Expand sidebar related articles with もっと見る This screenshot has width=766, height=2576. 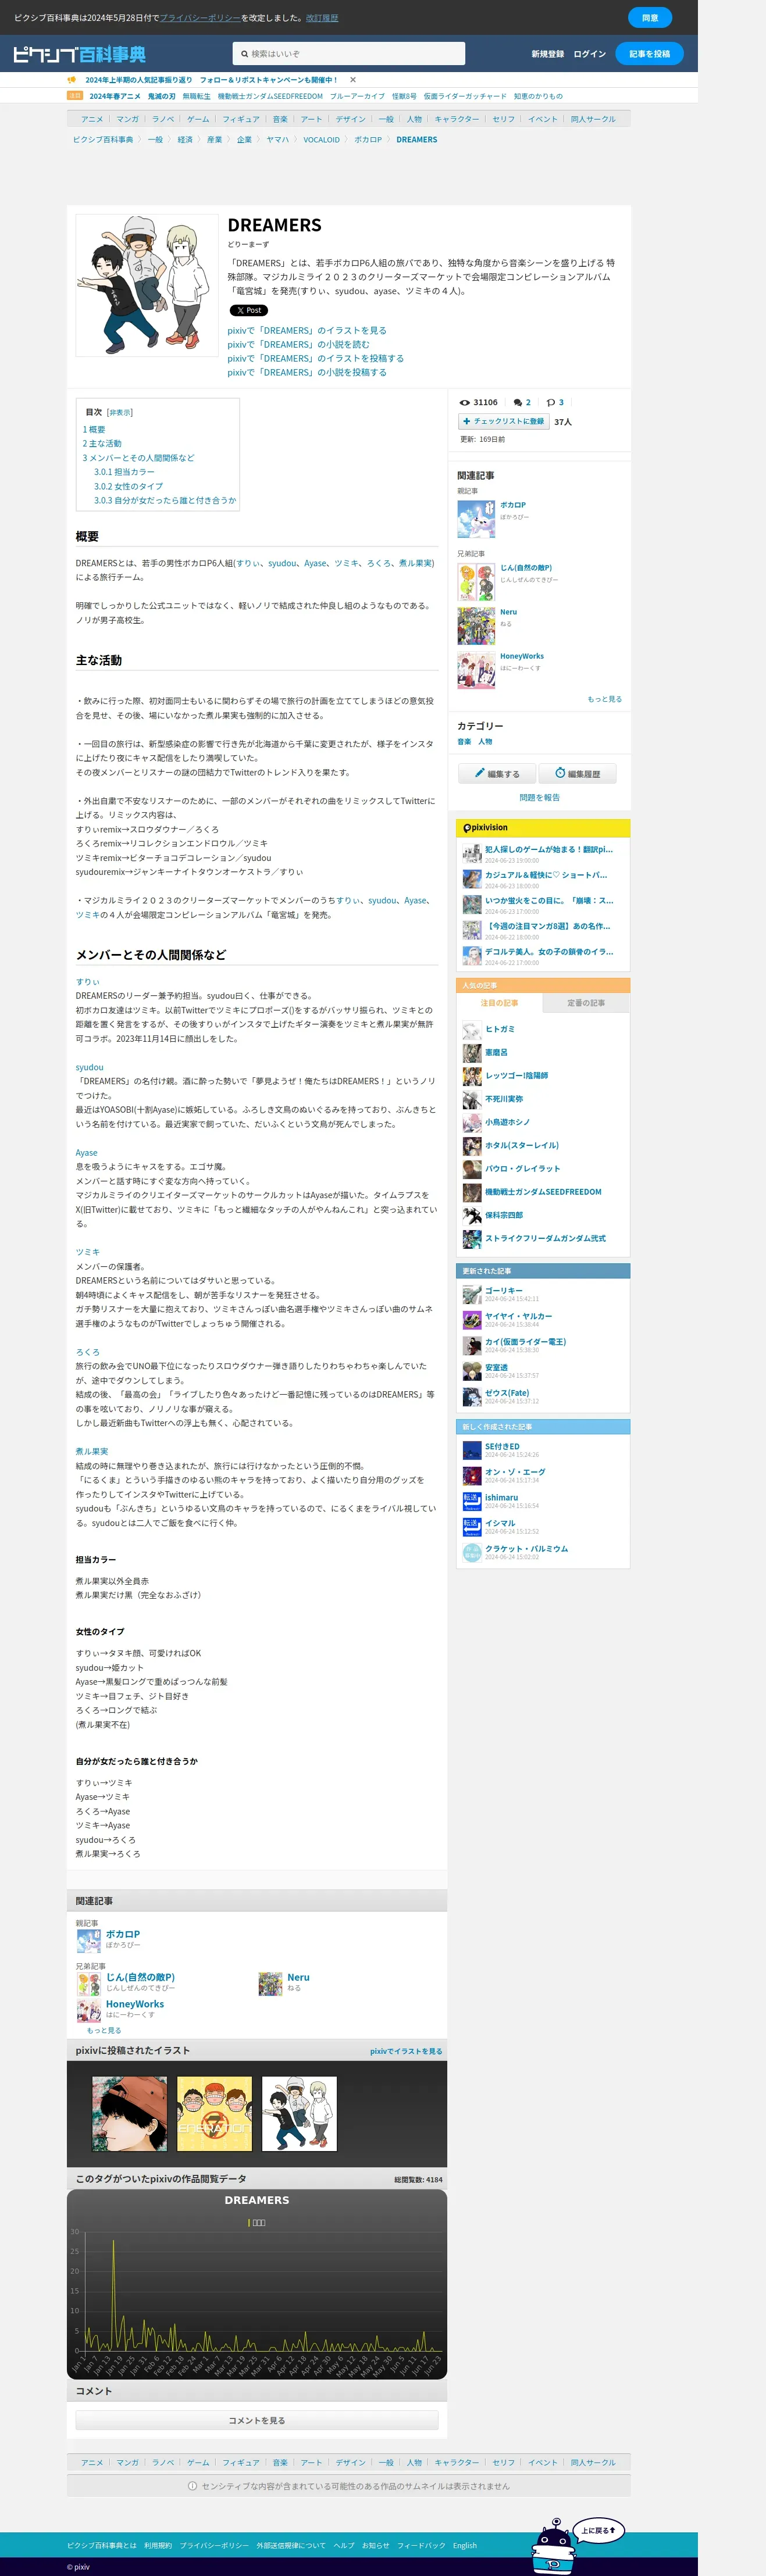pos(604,699)
